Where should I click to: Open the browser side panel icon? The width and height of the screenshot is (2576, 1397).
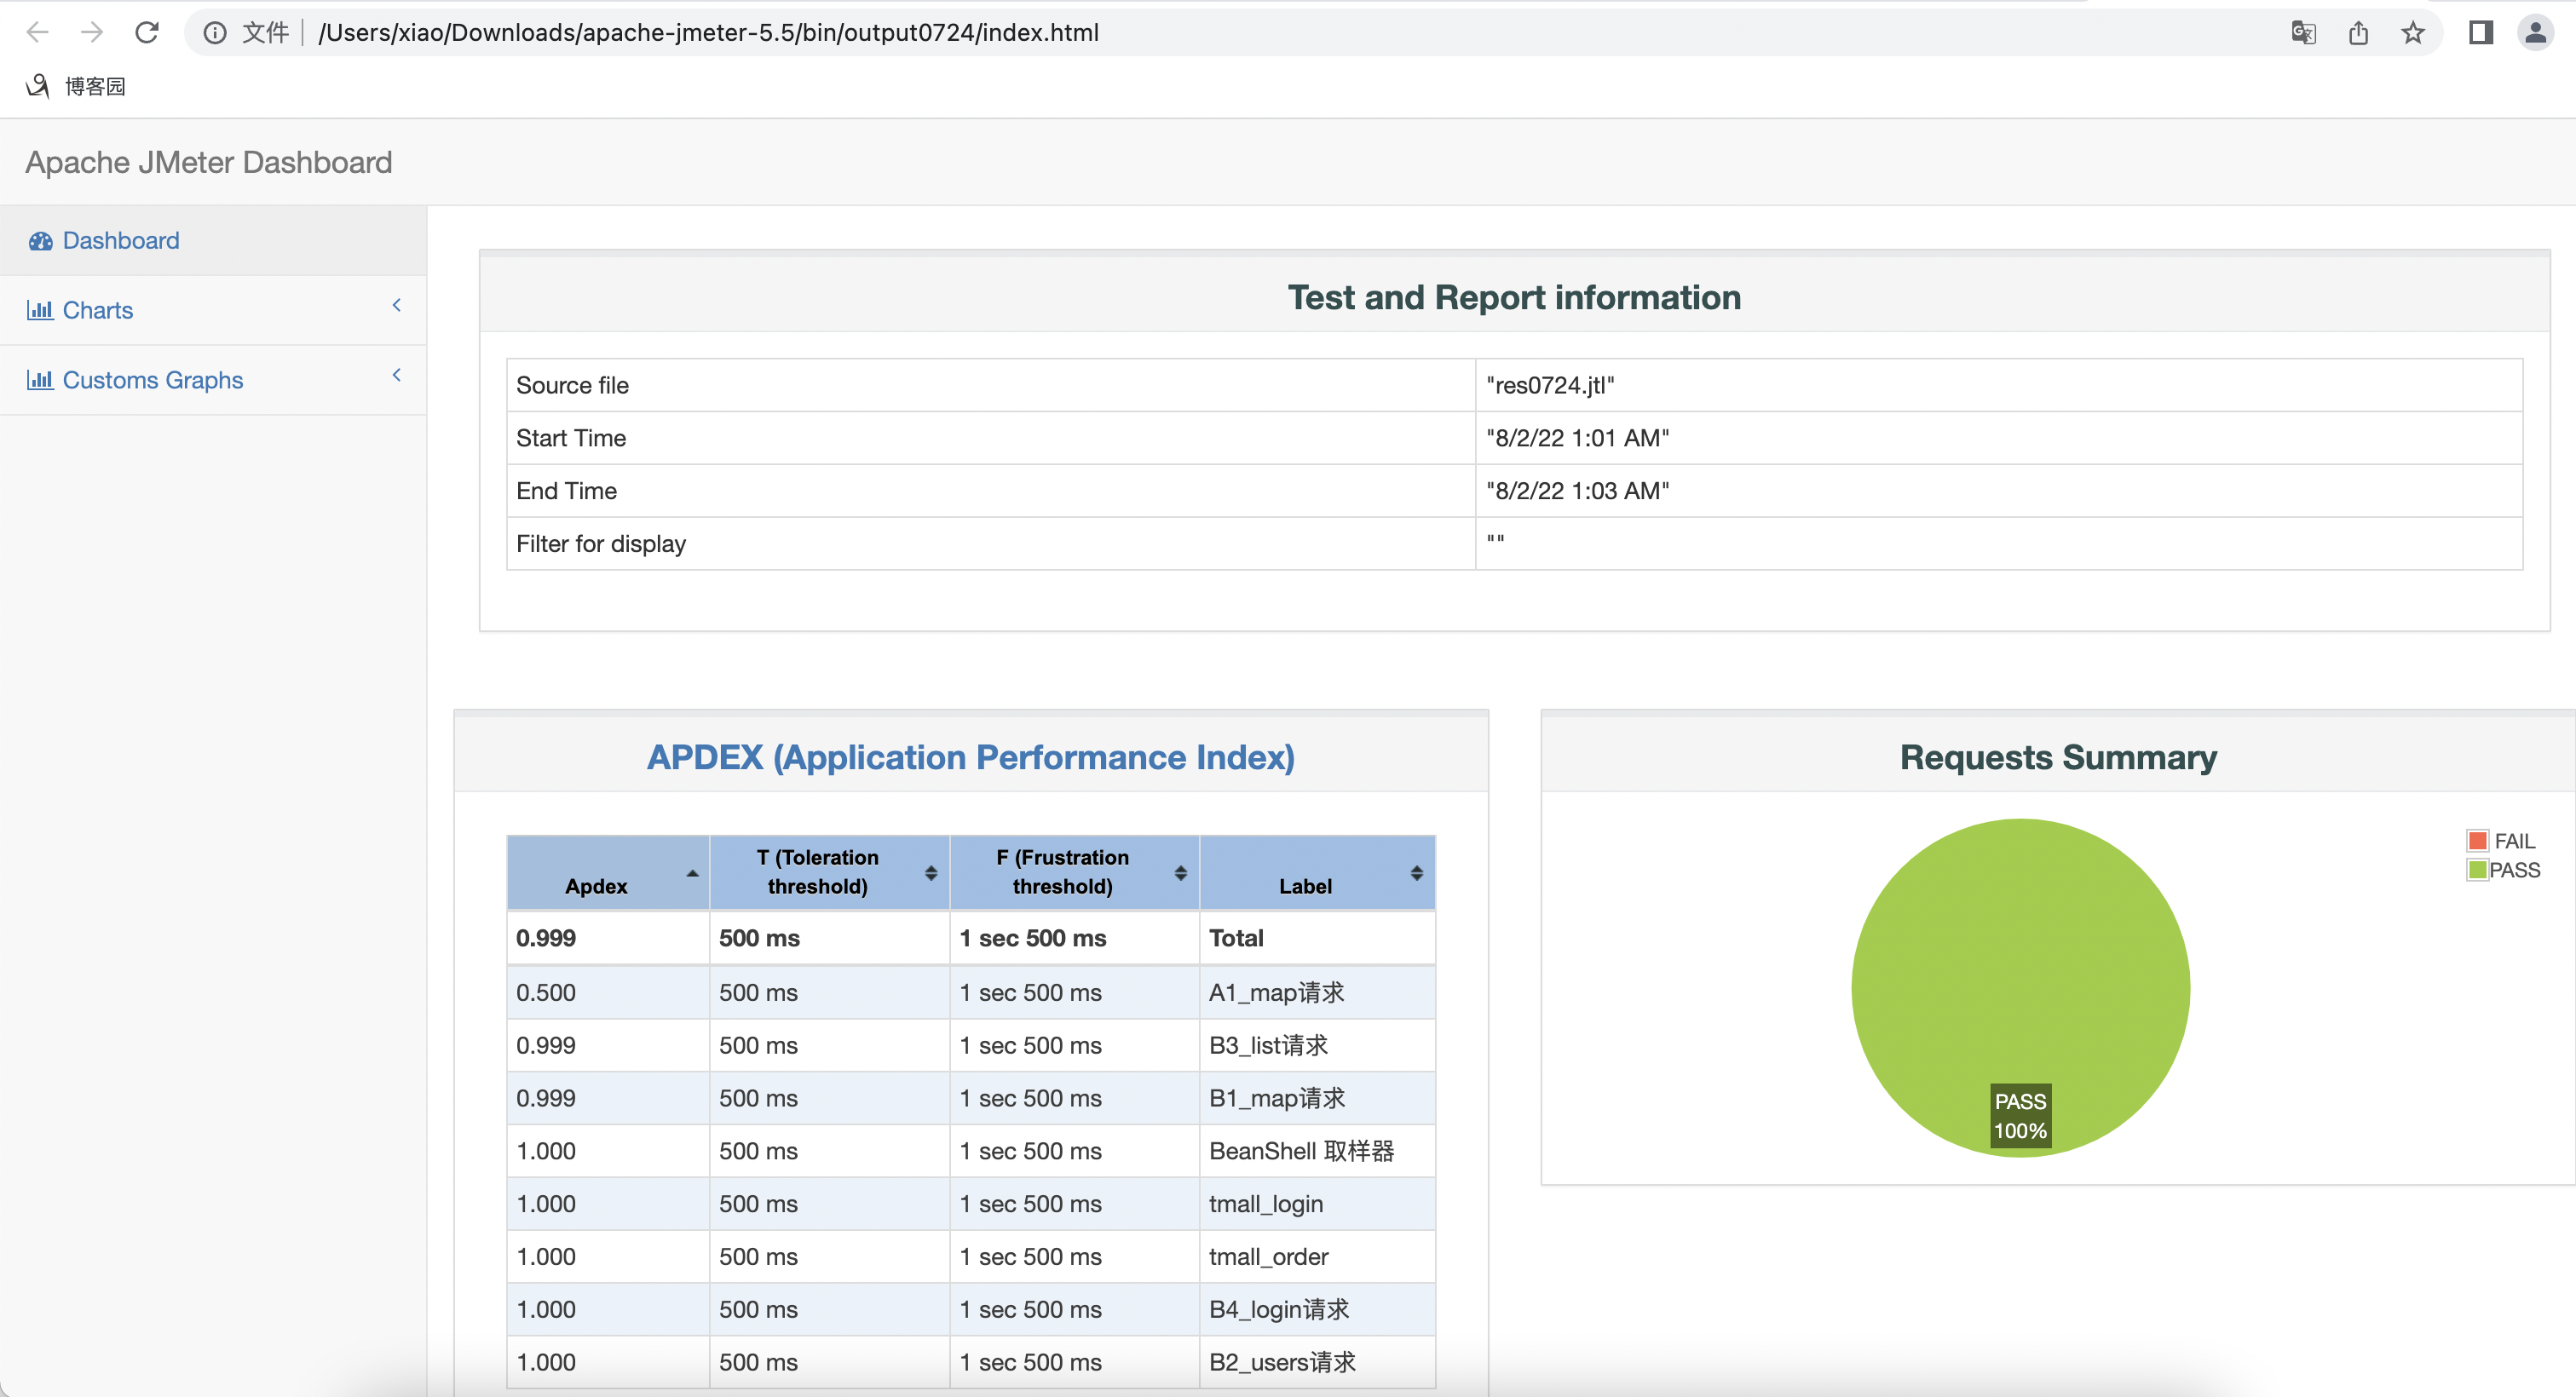tap(2481, 33)
